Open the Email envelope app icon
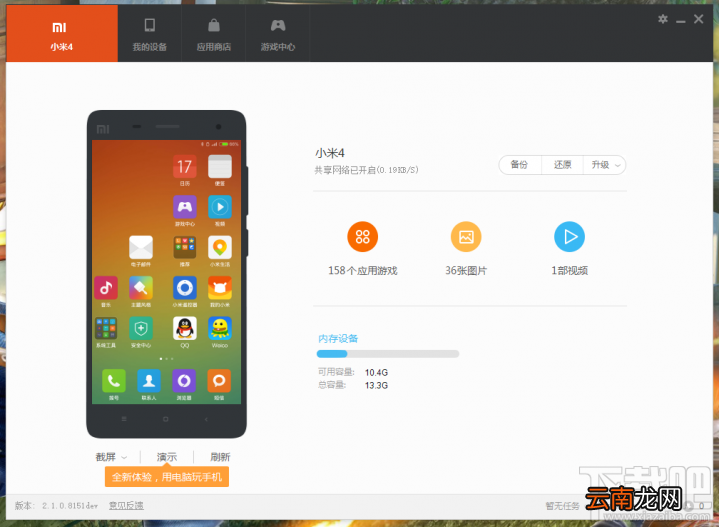 [x=141, y=248]
